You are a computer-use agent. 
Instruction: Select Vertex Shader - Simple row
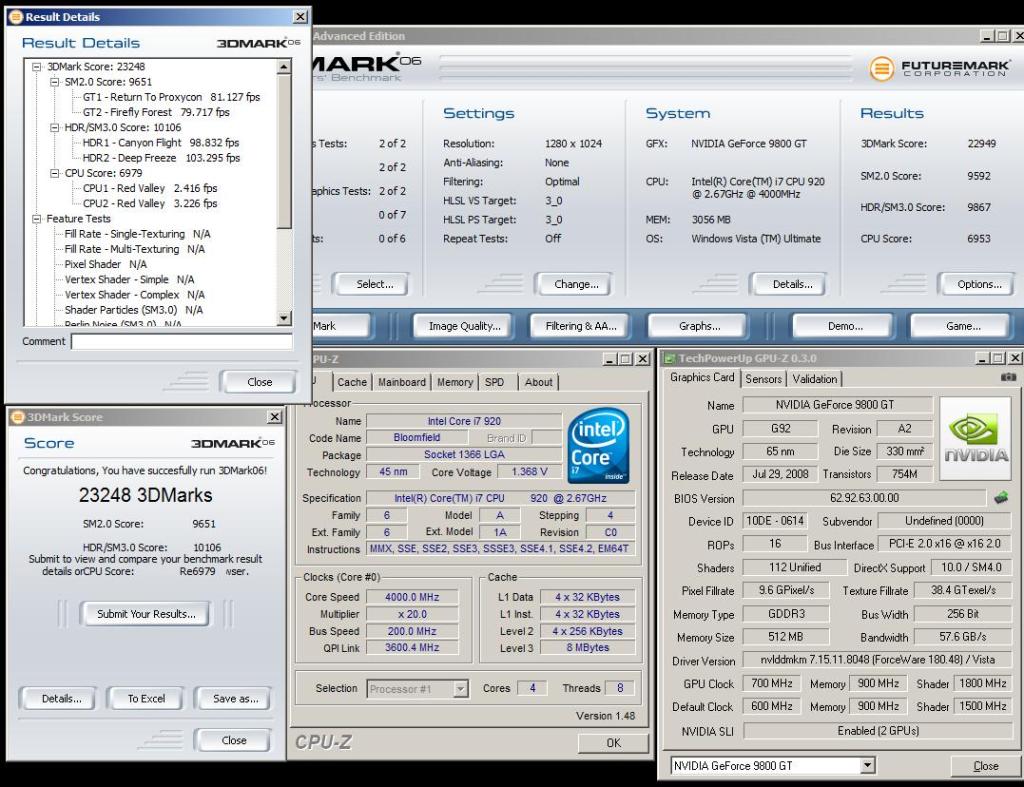coord(129,280)
